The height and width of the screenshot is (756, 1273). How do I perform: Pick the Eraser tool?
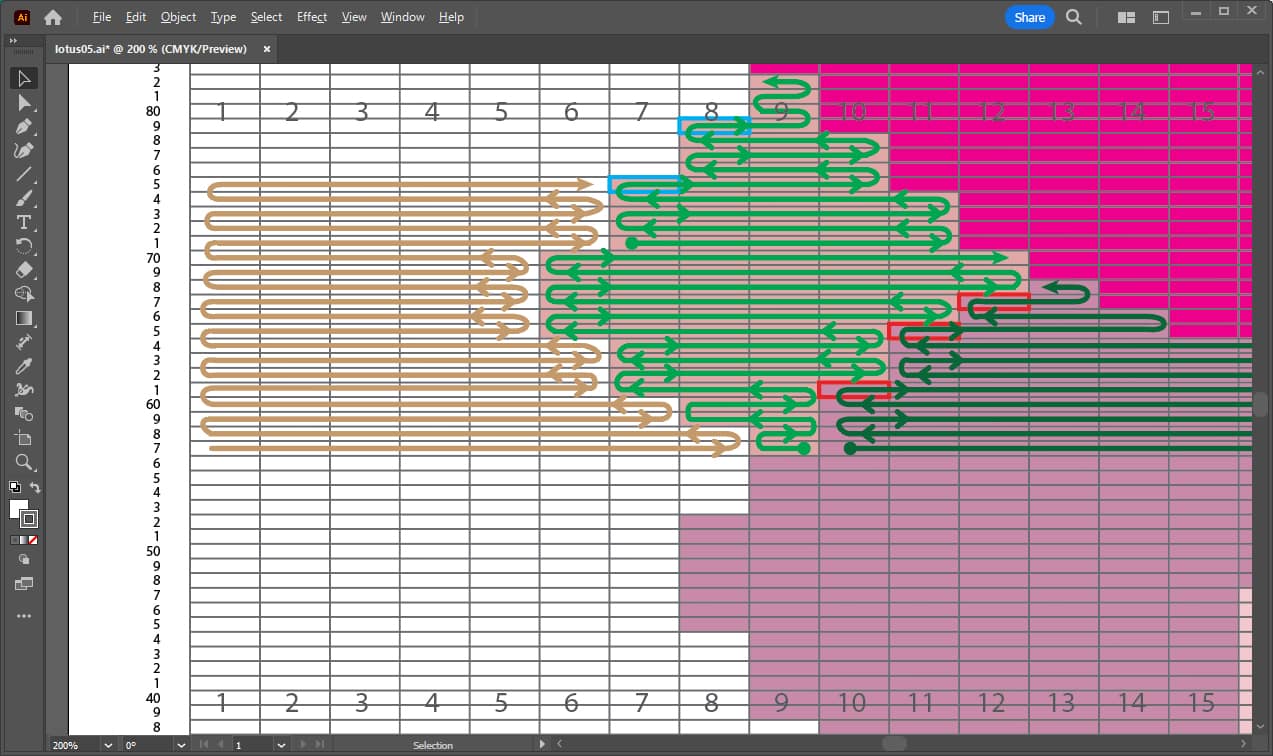[x=24, y=270]
